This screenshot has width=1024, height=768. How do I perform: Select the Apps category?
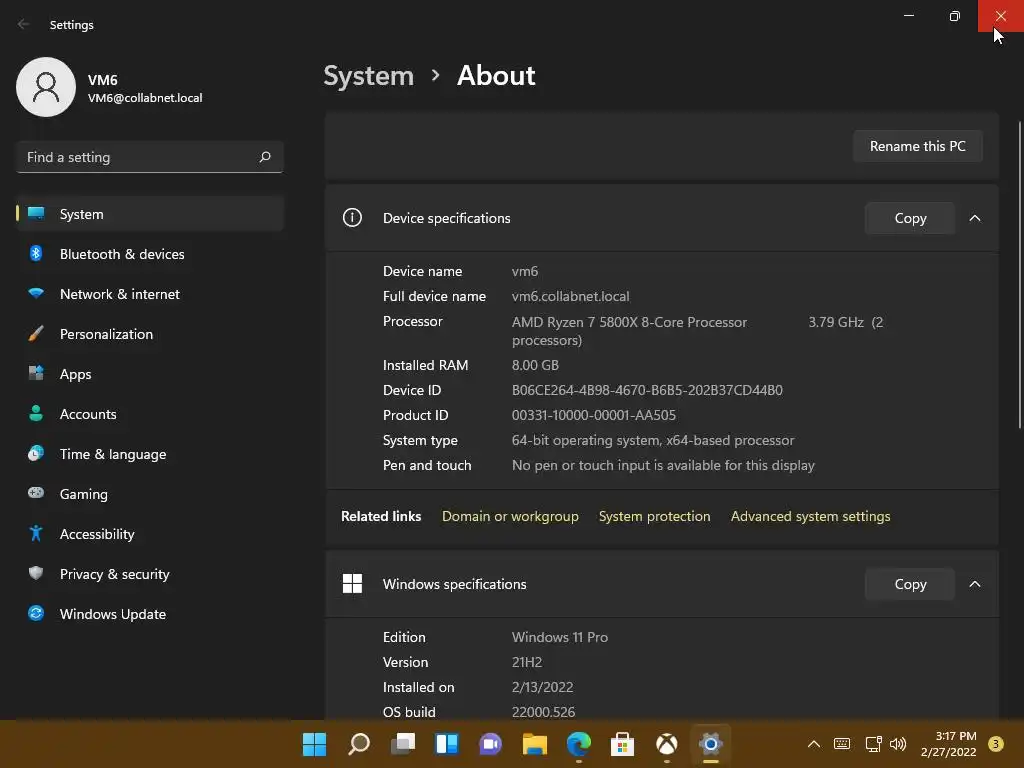[150, 374]
